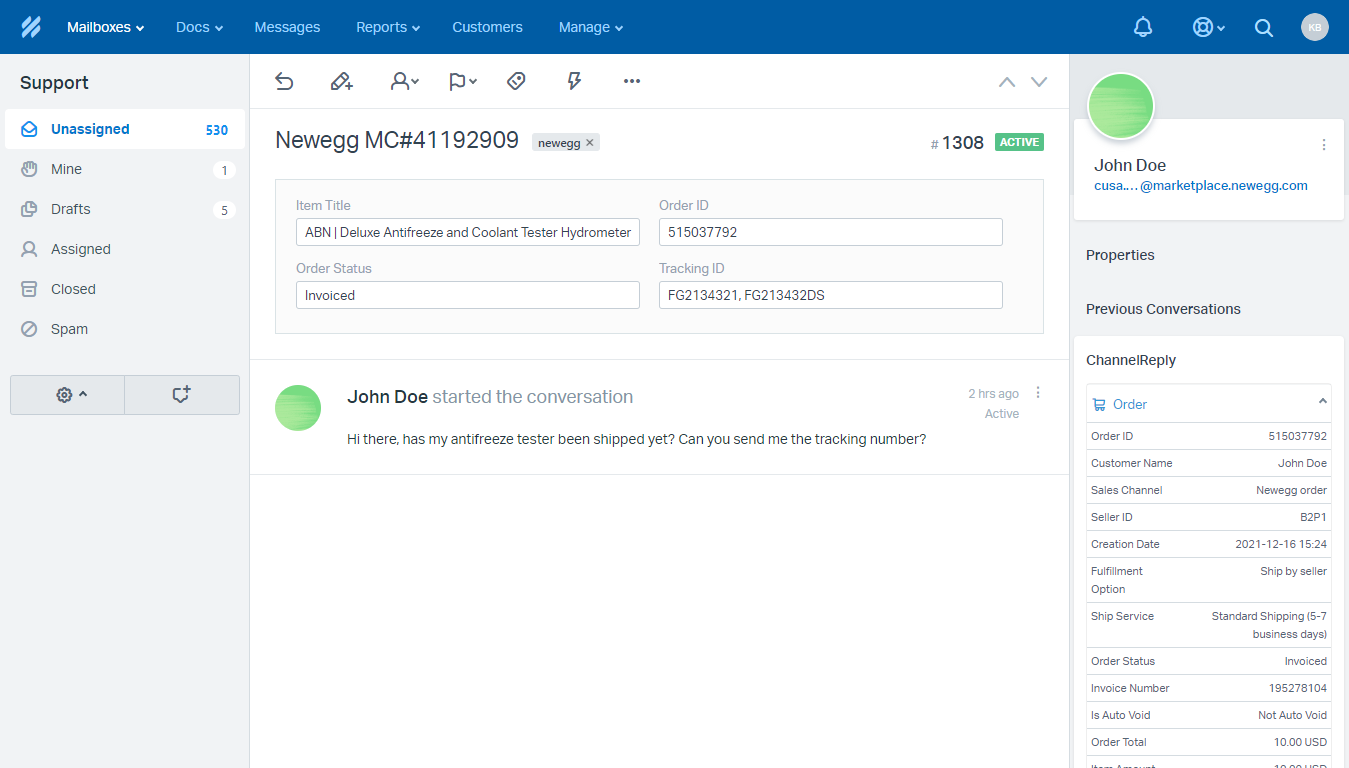
Task: Click the Item Title field
Action: coord(467,232)
